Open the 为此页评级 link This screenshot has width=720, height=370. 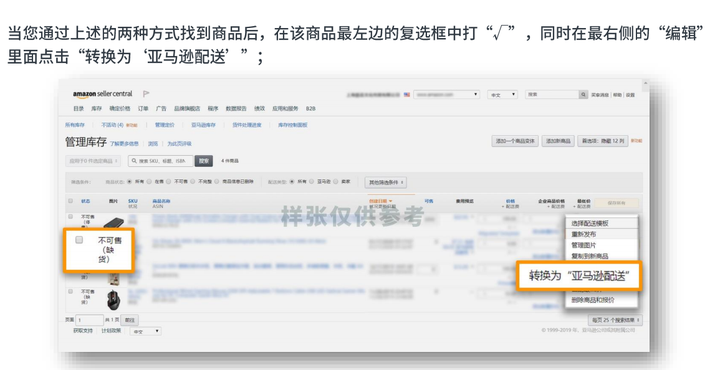[x=179, y=144]
